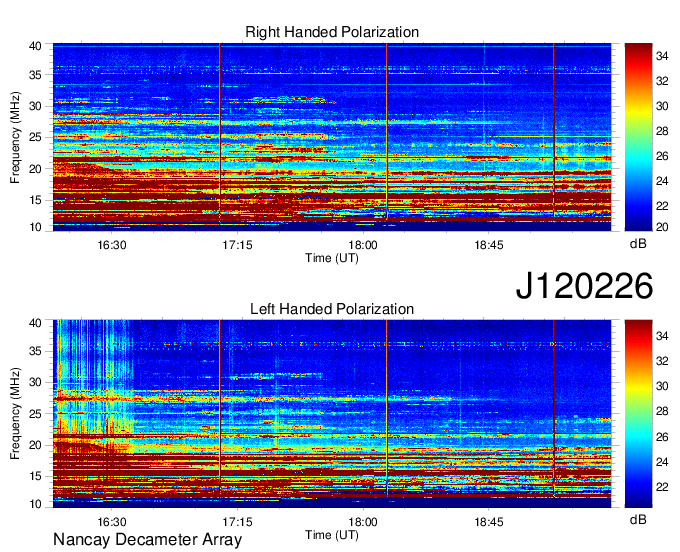Click the dB unit under top colorbar

[x=638, y=244]
